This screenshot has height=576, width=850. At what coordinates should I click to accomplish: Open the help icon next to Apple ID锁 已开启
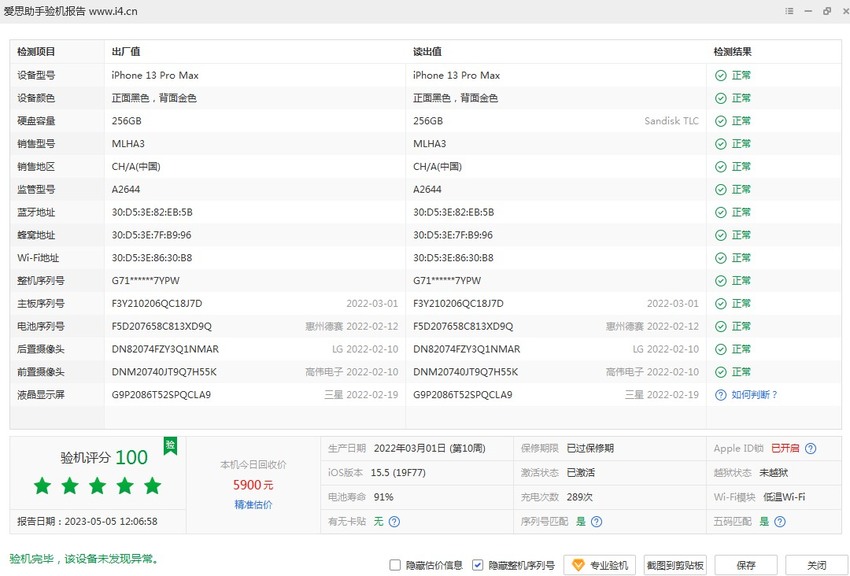coord(810,448)
